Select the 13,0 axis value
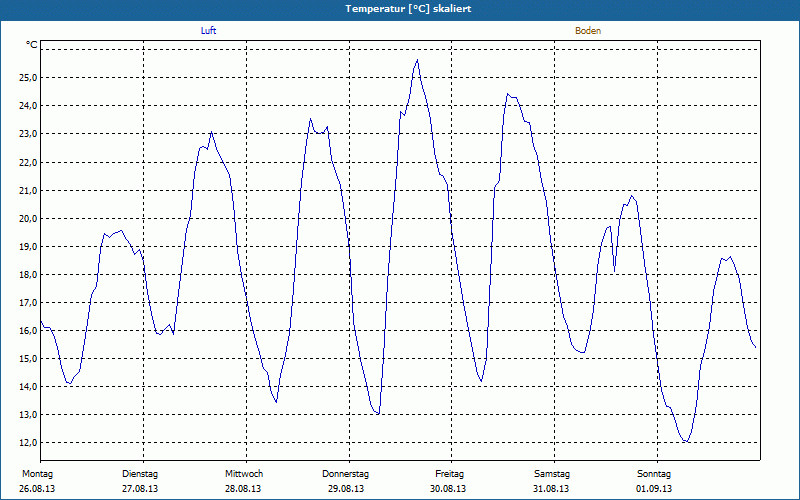 tap(28, 415)
